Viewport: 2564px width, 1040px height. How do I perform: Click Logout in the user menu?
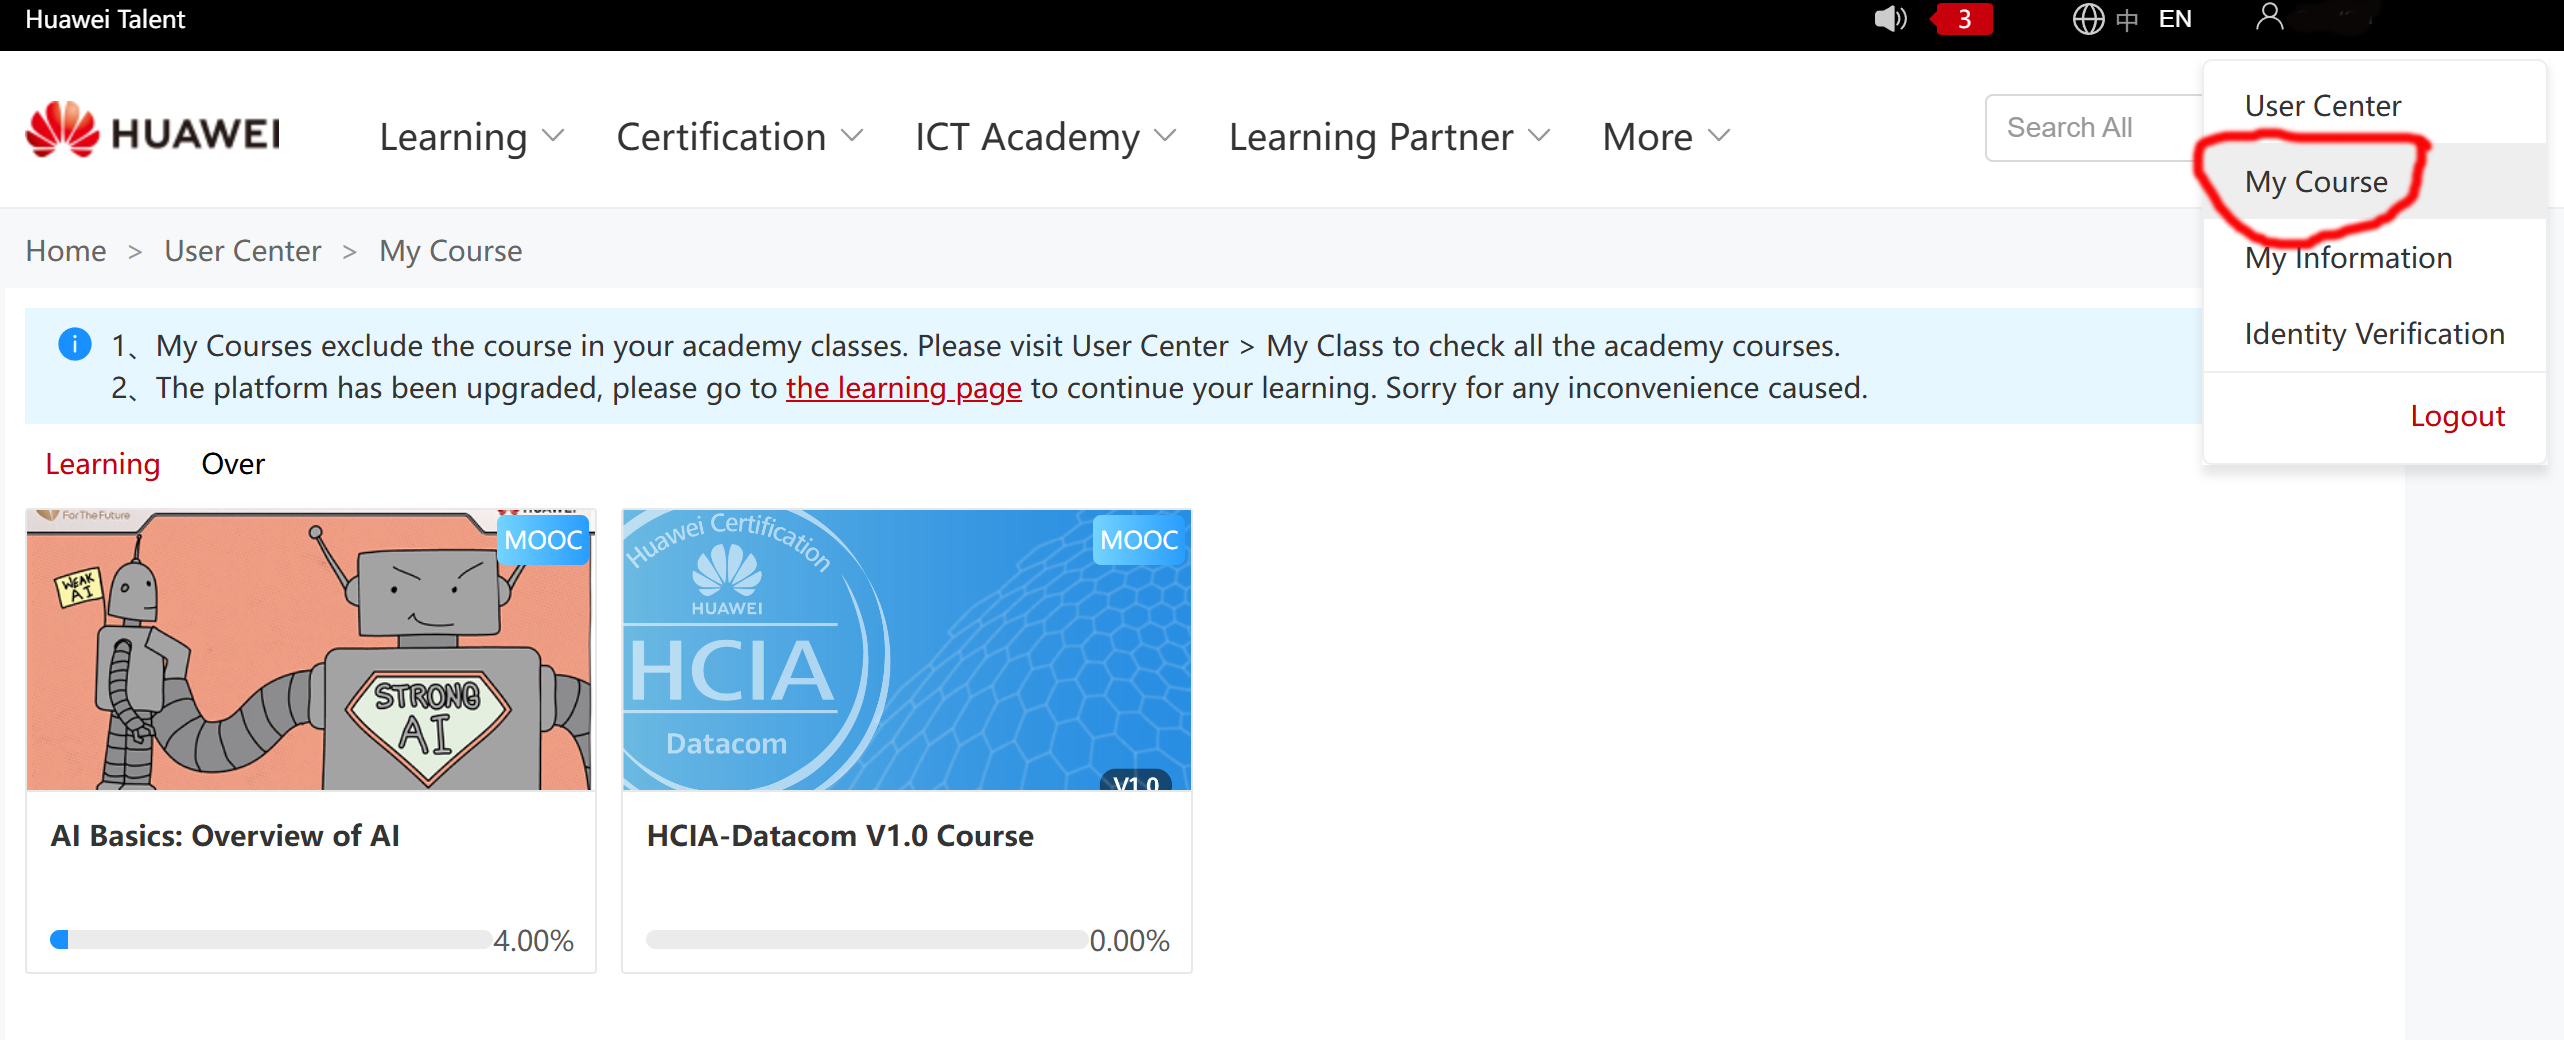tap(2457, 416)
